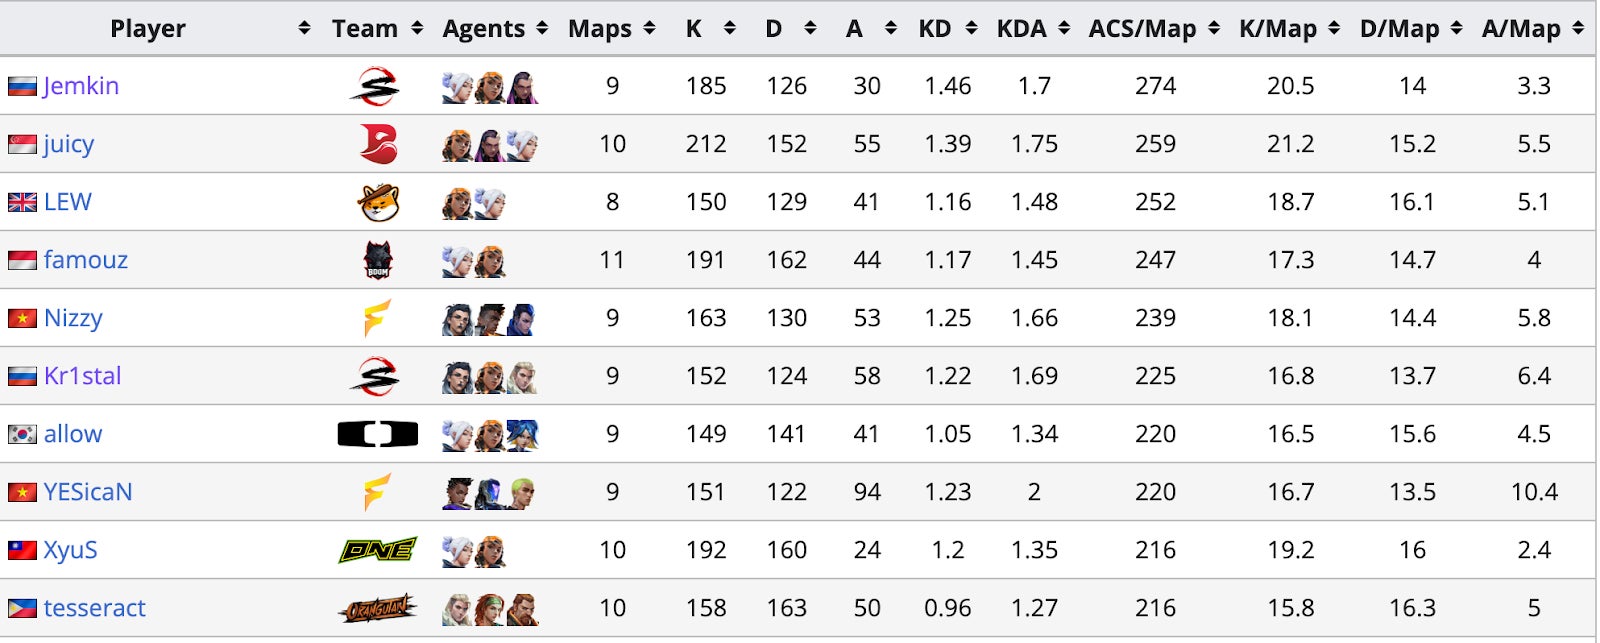Sort by KDA using its sort arrows
Screen dimensions: 1600x643
tap(1064, 29)
